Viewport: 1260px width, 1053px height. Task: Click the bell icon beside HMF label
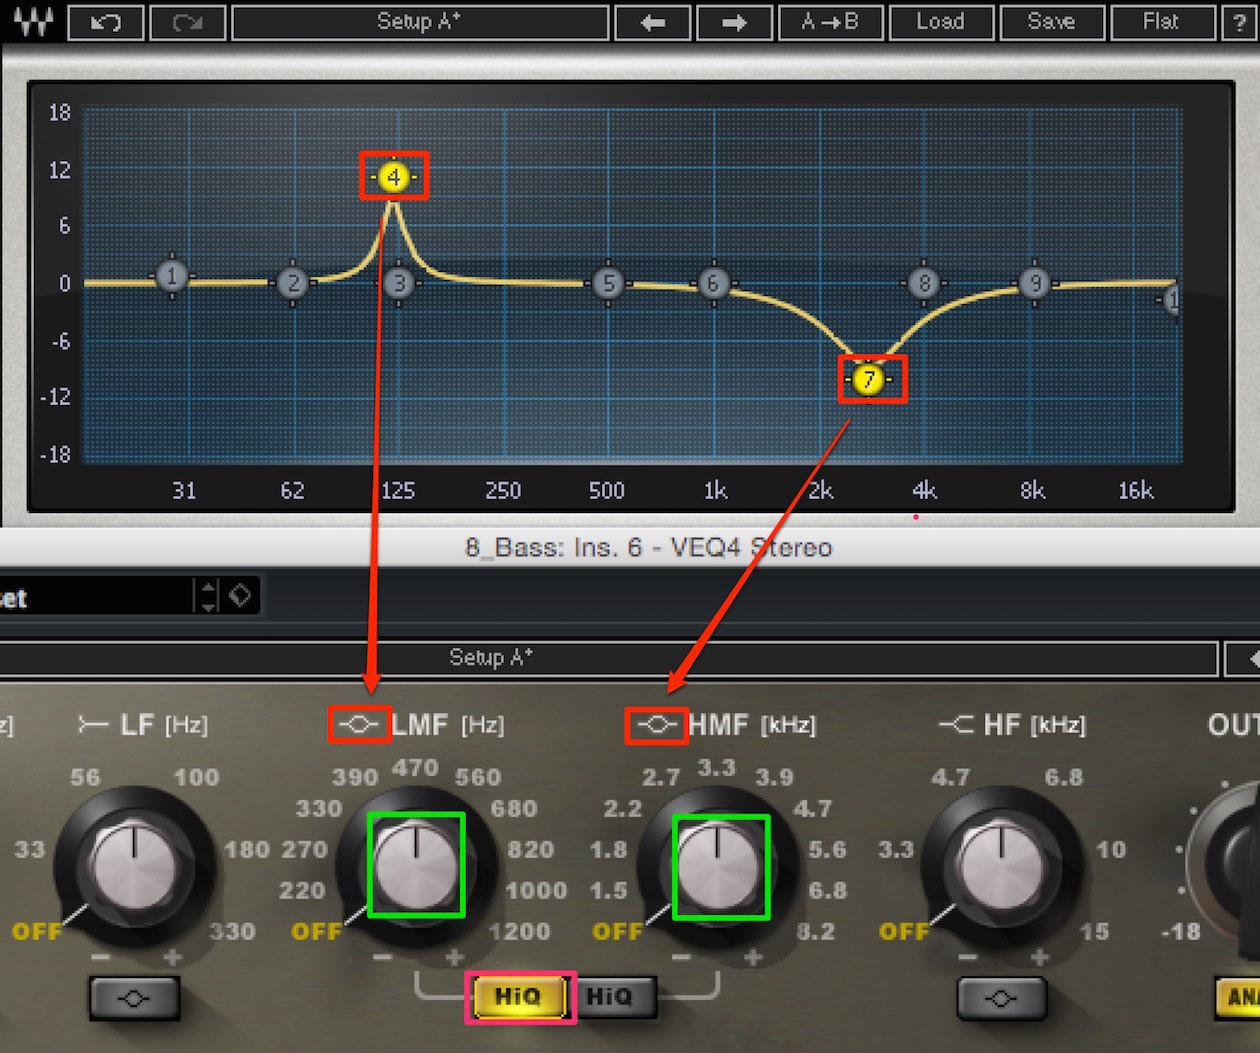(x=657, y=724)
